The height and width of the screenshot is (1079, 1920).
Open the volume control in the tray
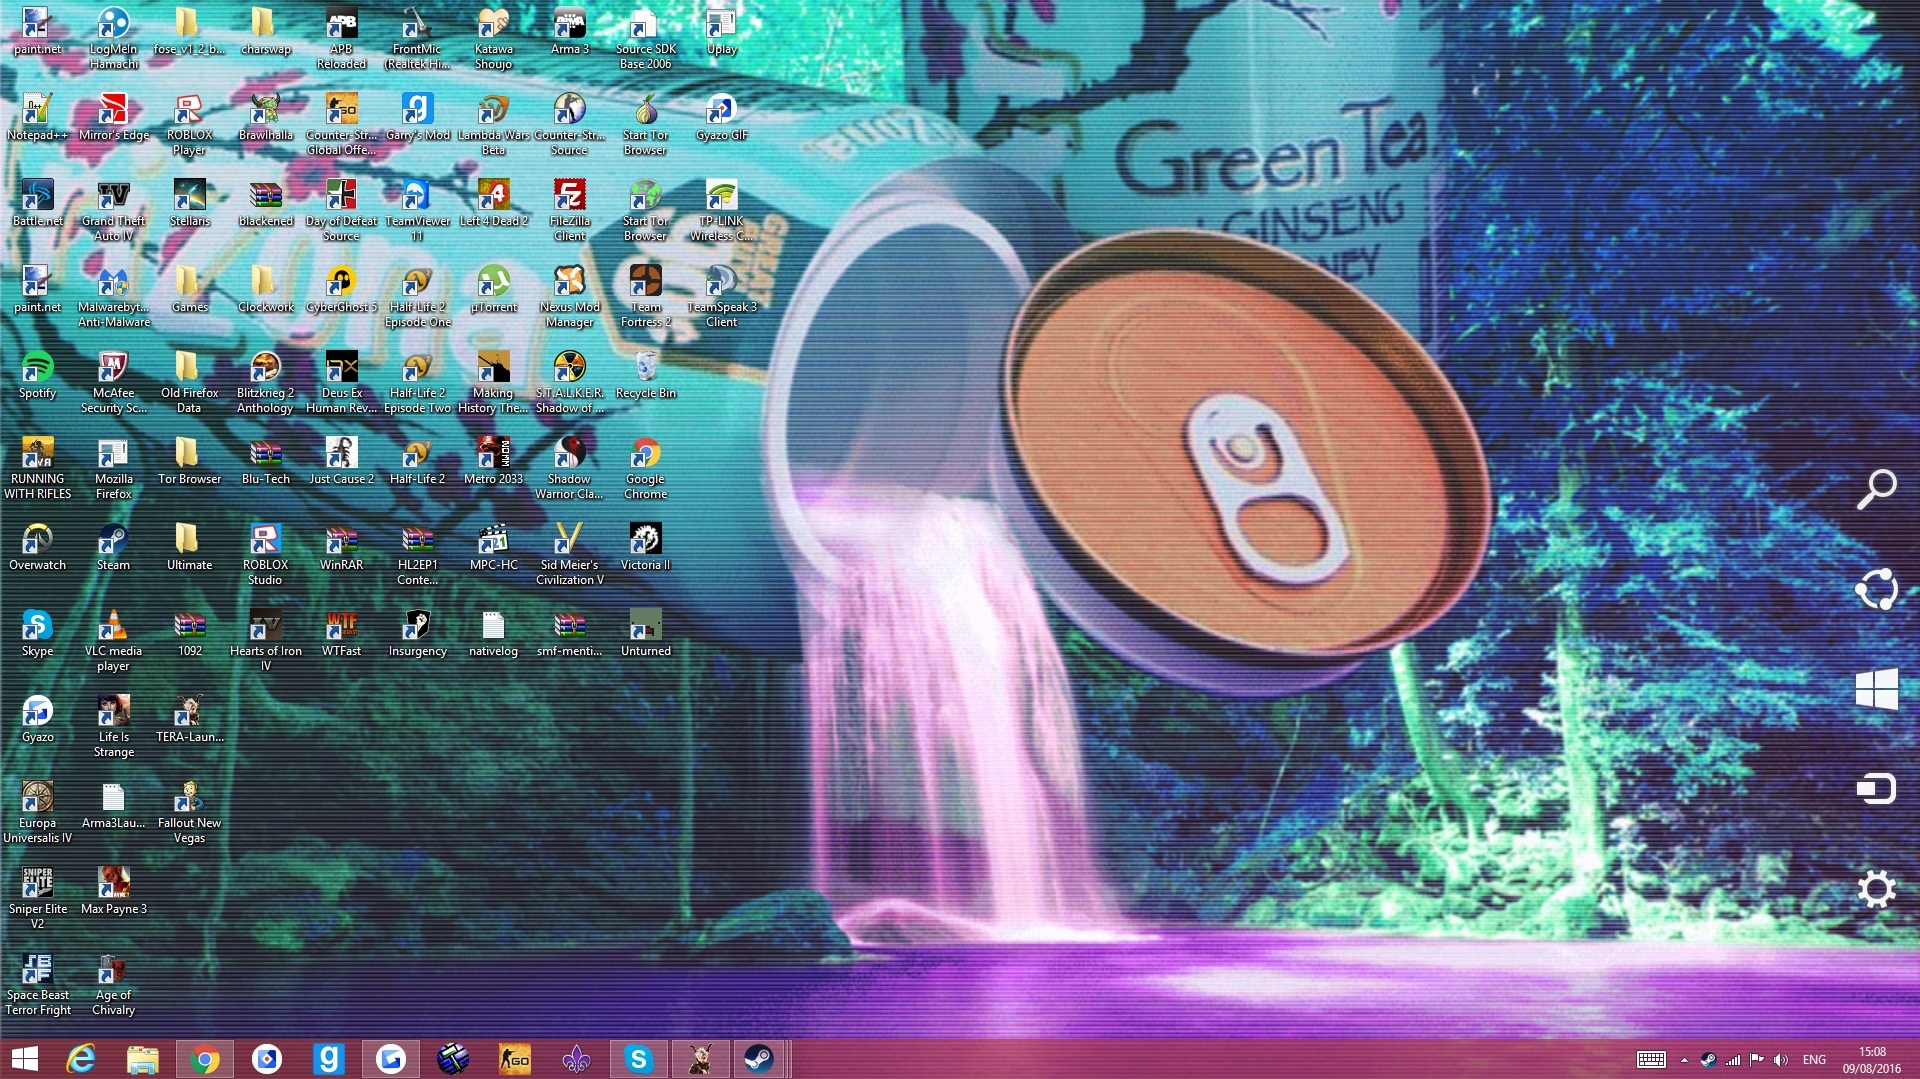tap(1781, 1060)
